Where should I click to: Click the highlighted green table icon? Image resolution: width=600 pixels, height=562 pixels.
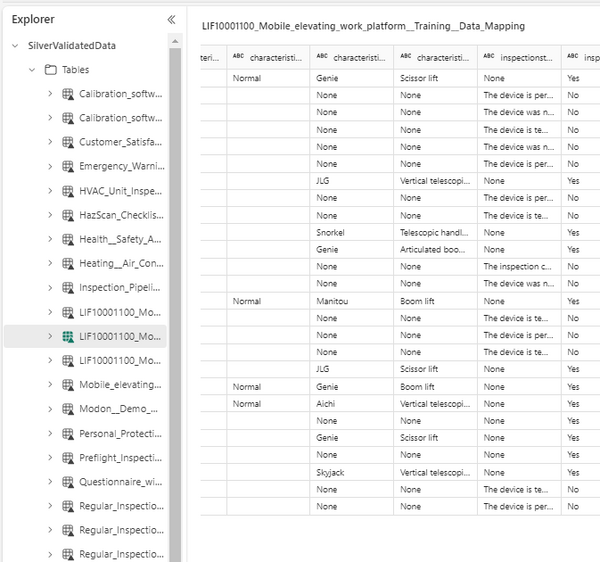tap(68, 336)
